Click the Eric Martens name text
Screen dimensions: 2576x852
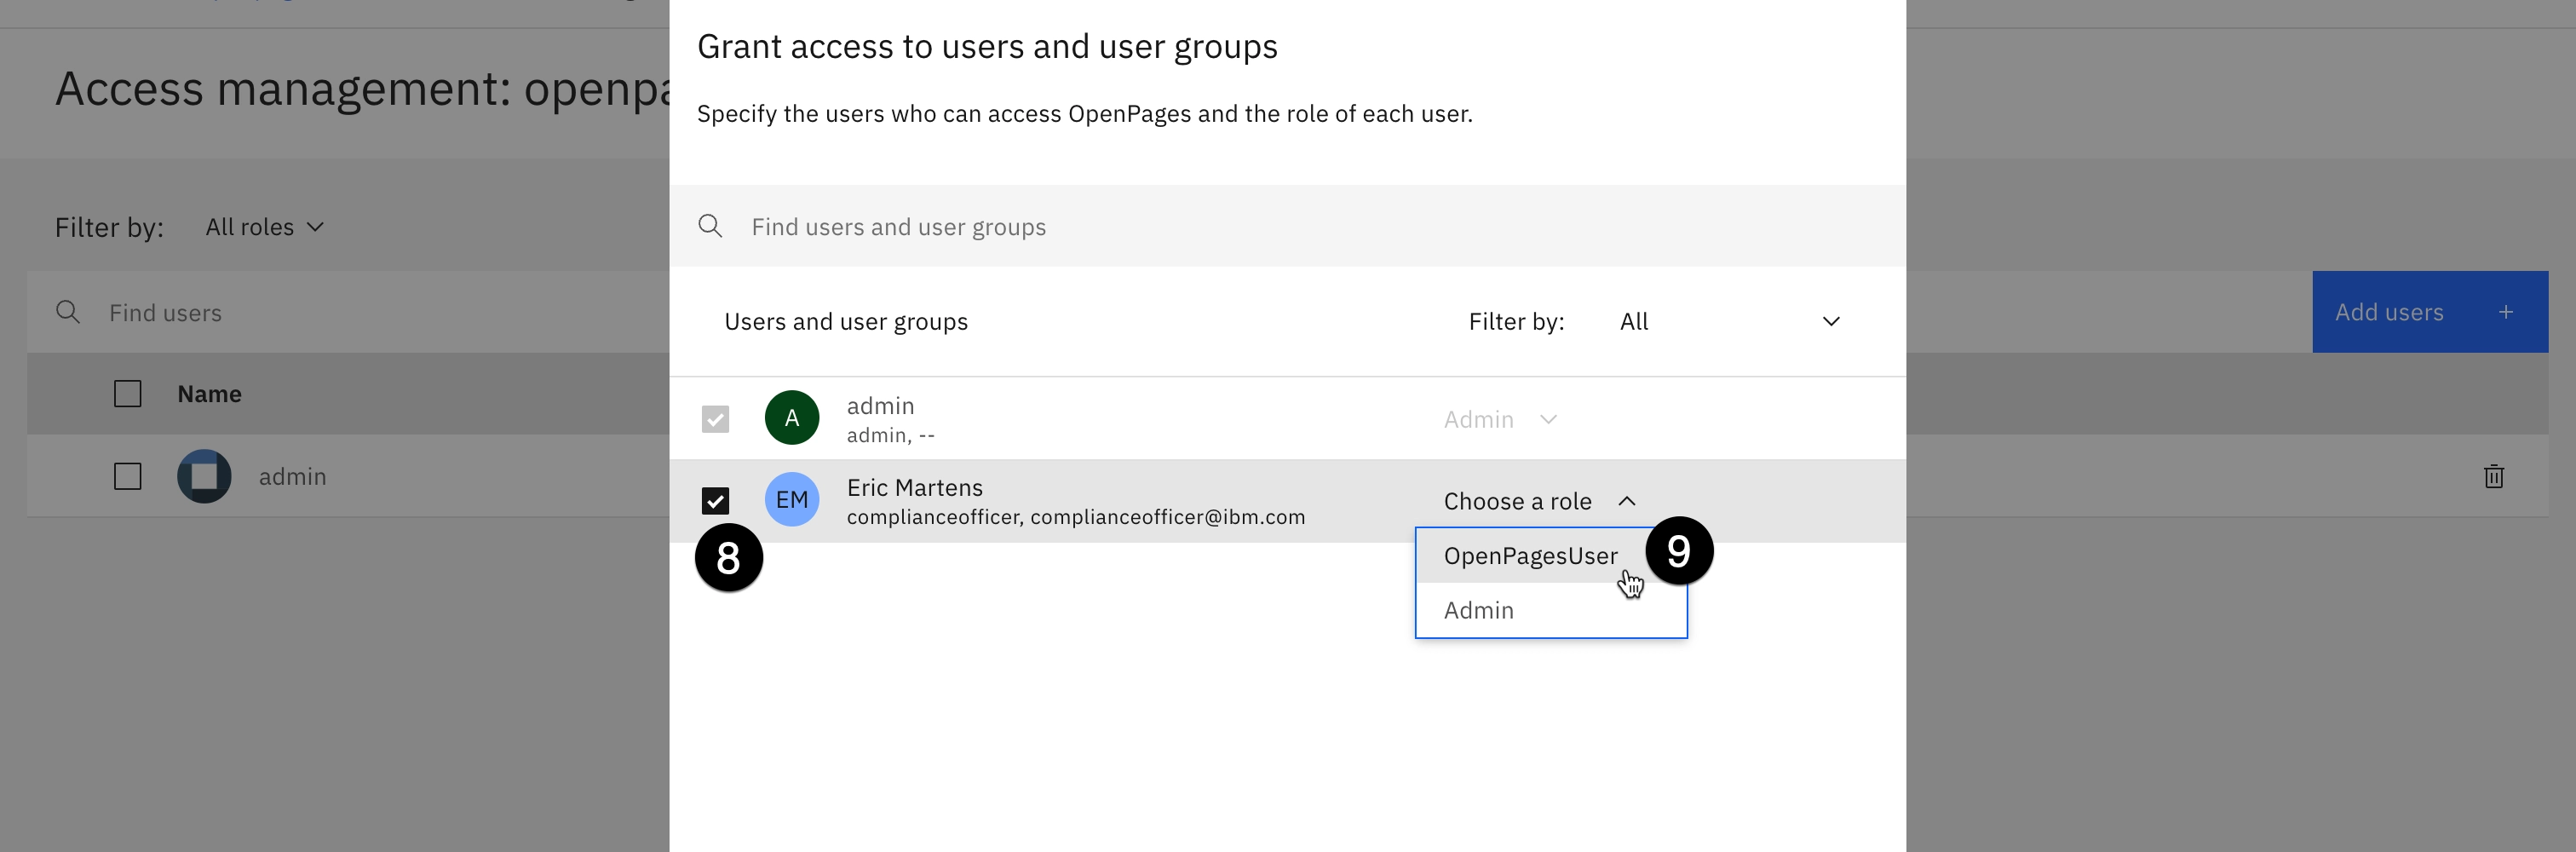[915, 487]
